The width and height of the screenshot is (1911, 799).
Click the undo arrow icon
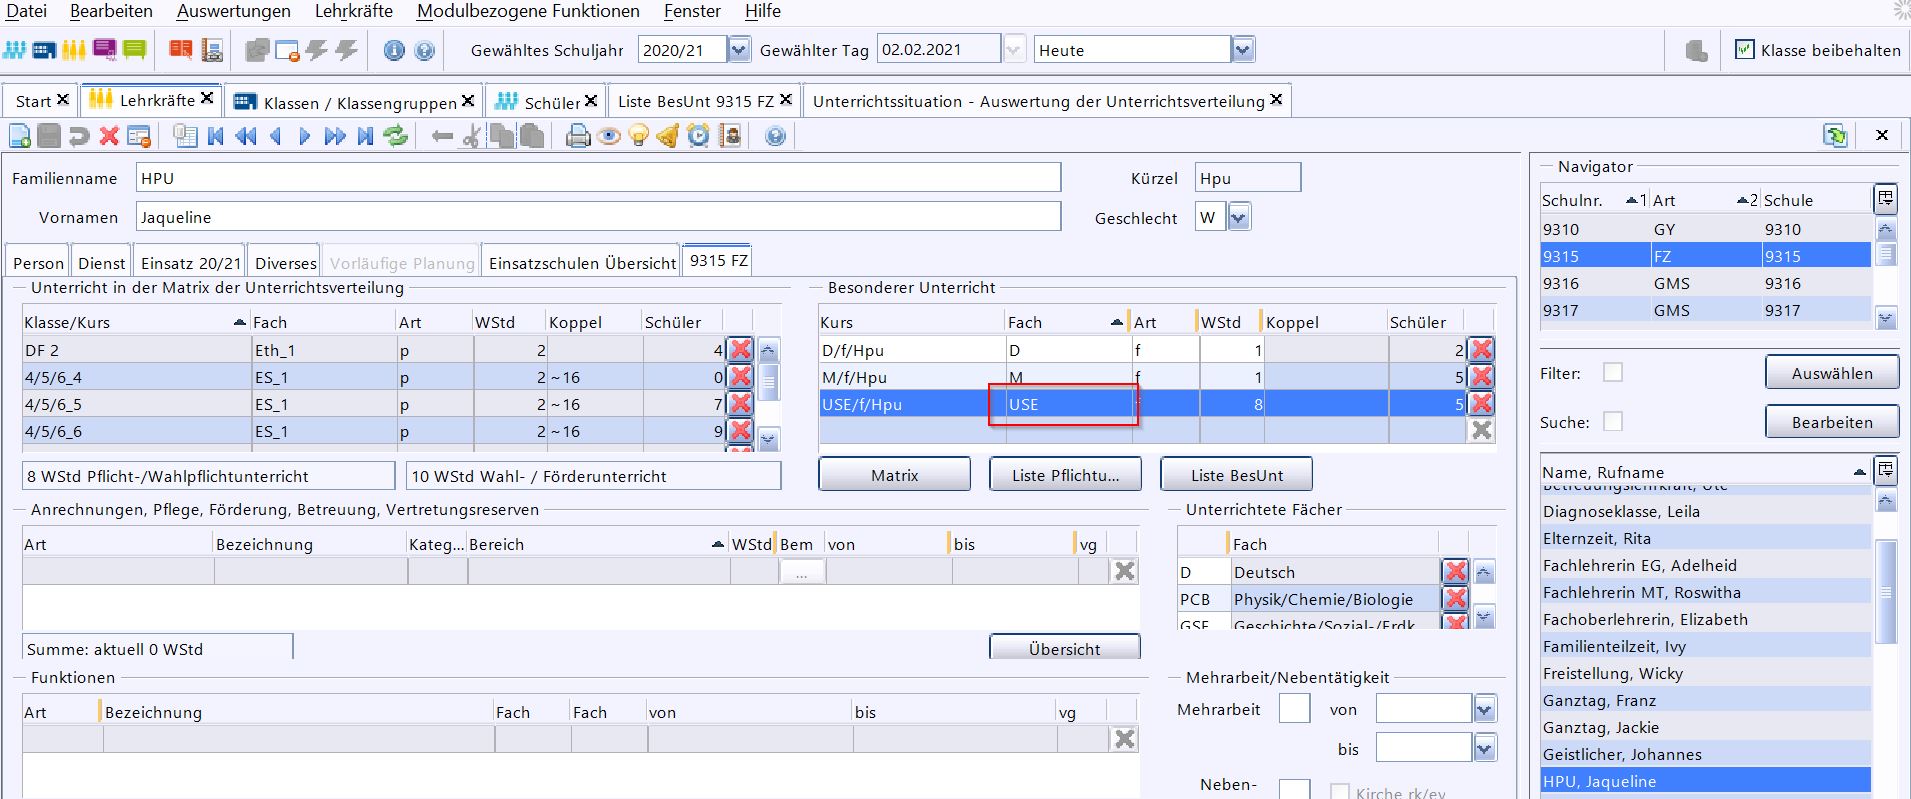79,136
